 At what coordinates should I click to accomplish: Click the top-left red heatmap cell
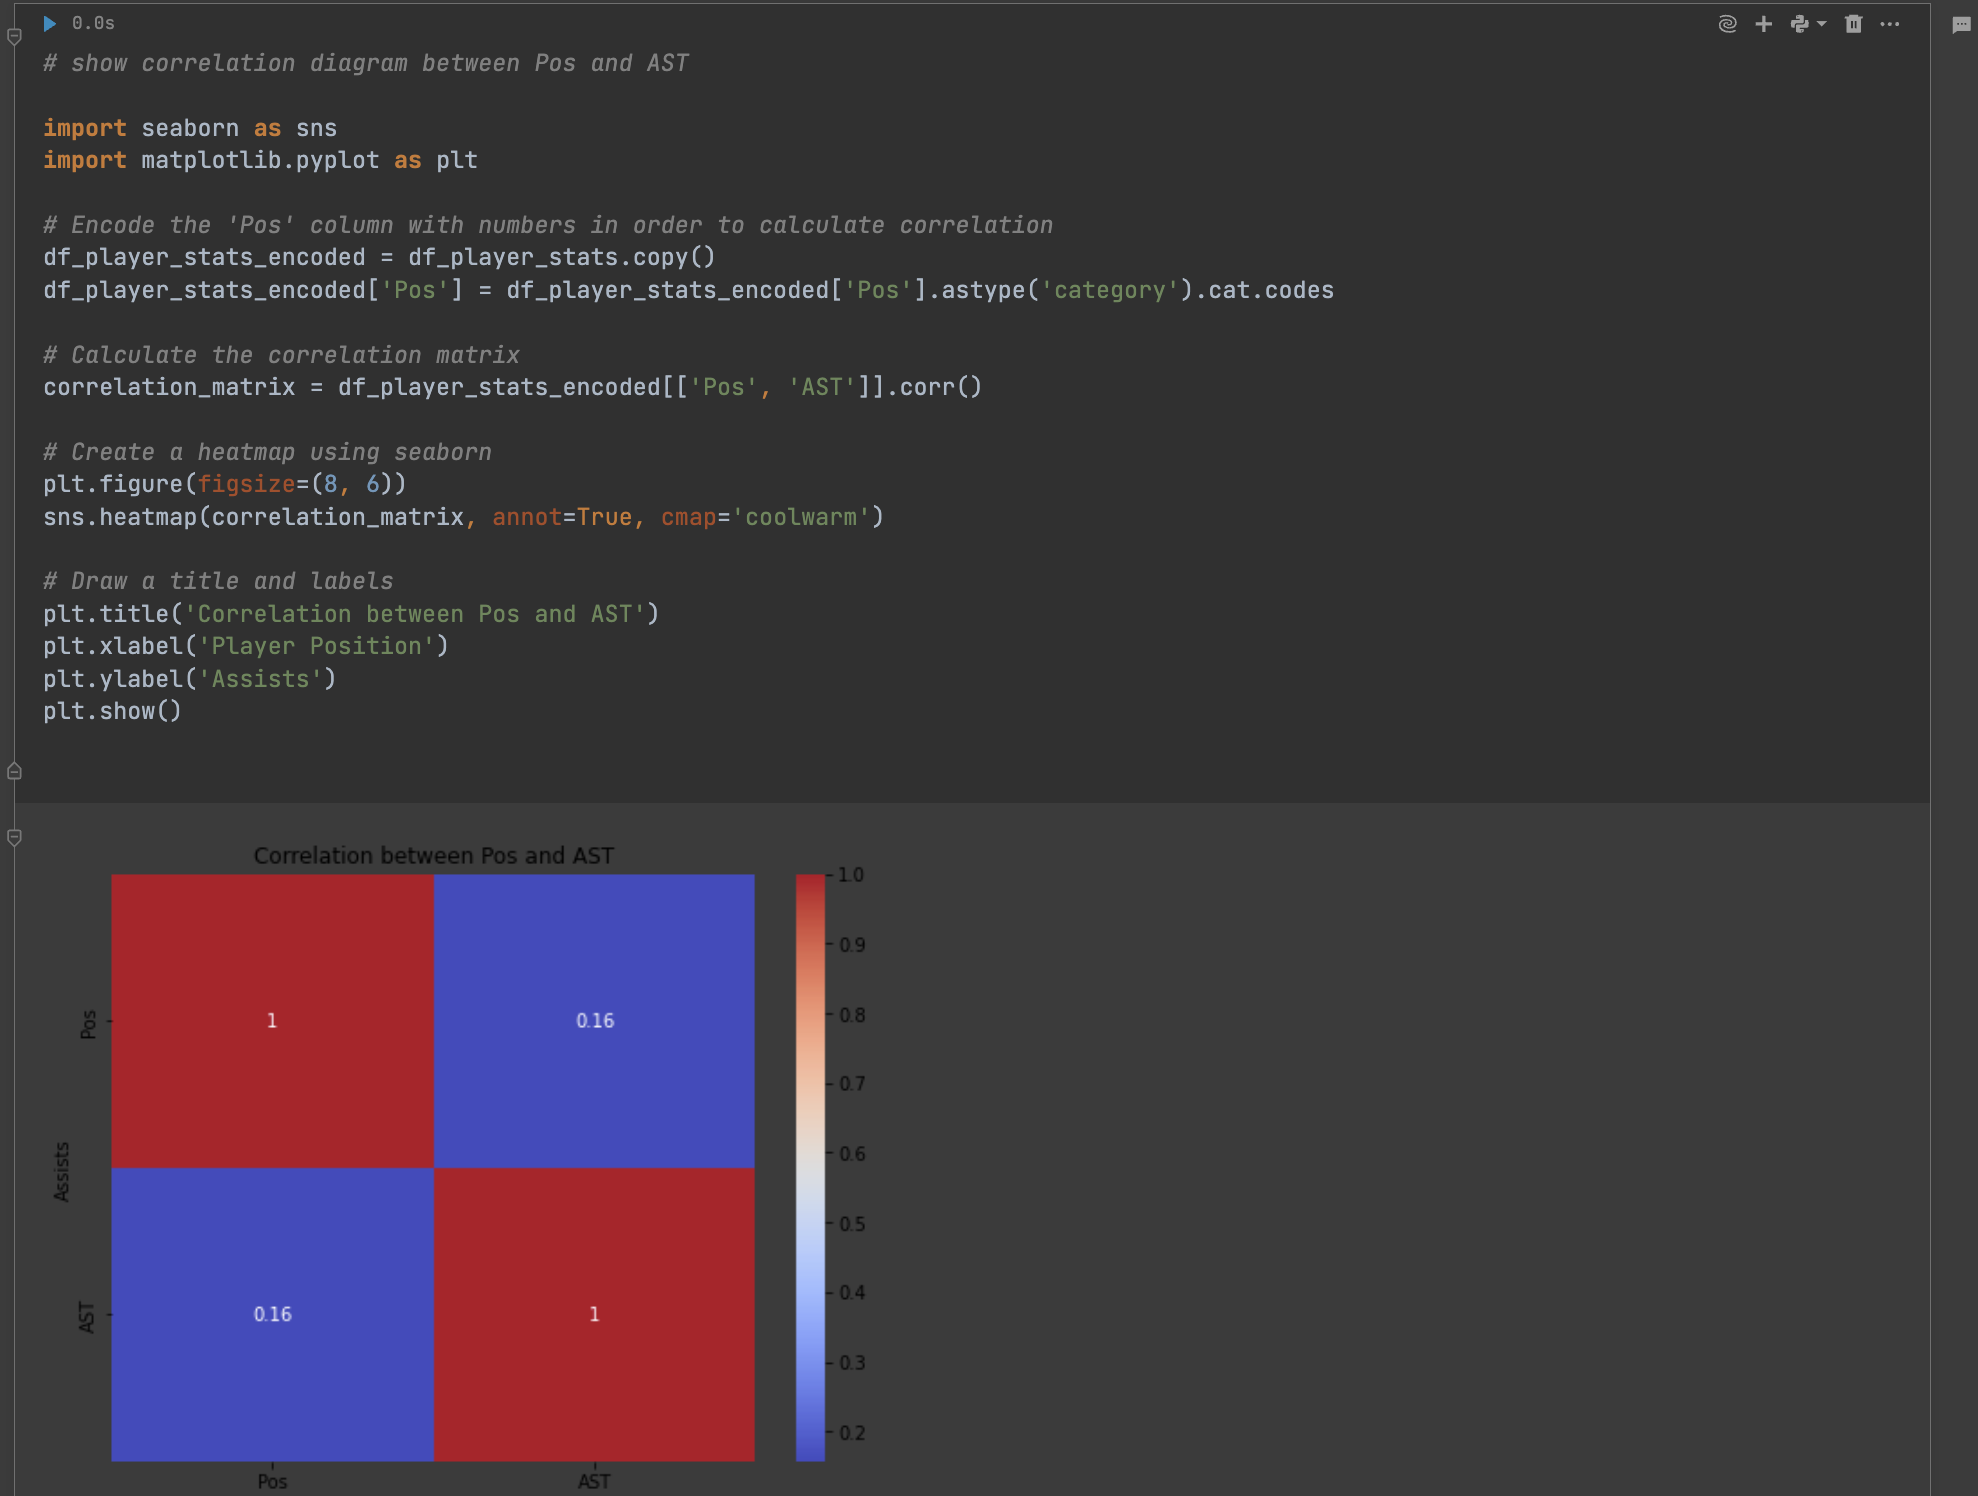point(272,1020)
